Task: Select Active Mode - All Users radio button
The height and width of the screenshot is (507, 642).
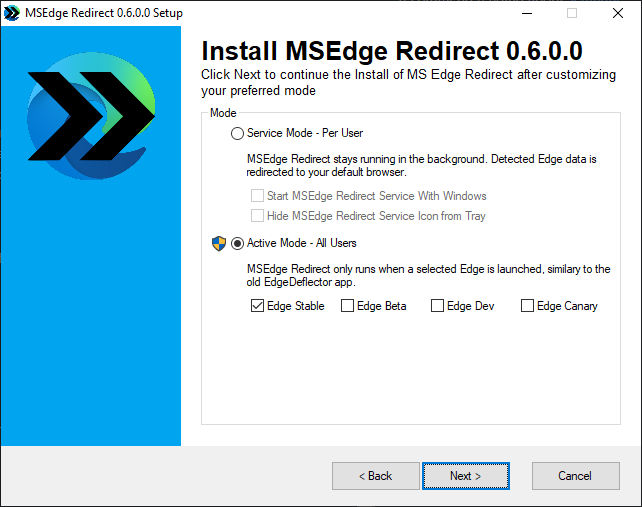Action: (x=237, y=244)
